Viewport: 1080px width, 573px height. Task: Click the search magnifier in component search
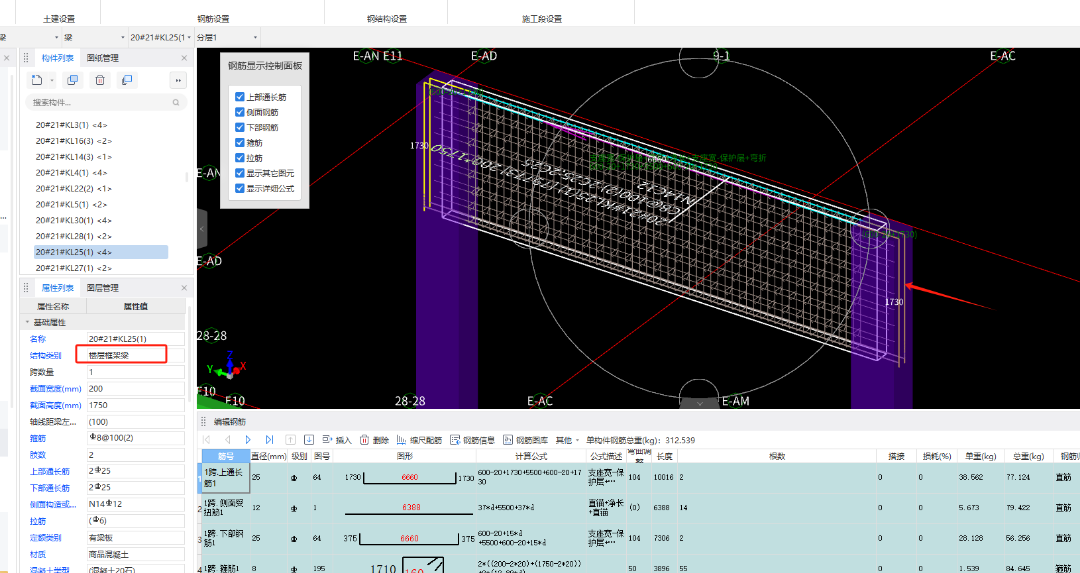tap(176, 103)
